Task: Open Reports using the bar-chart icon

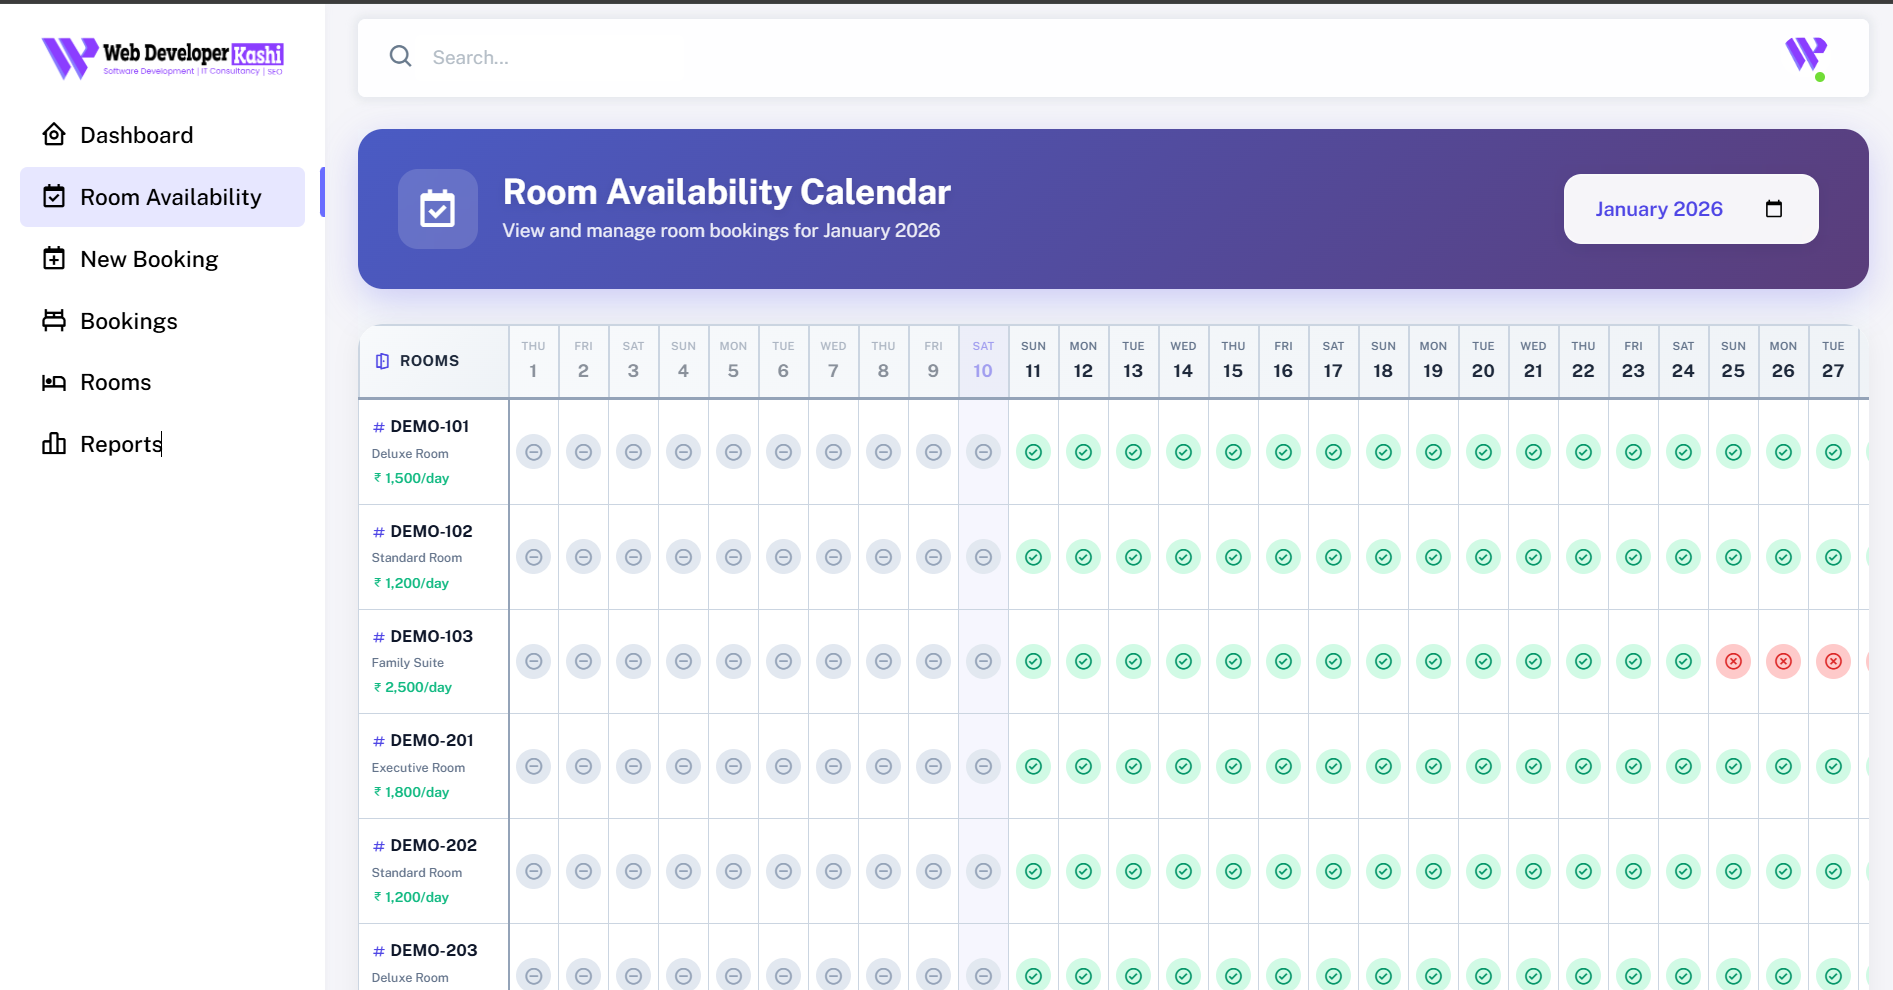Action: click(x=54, y=443)
